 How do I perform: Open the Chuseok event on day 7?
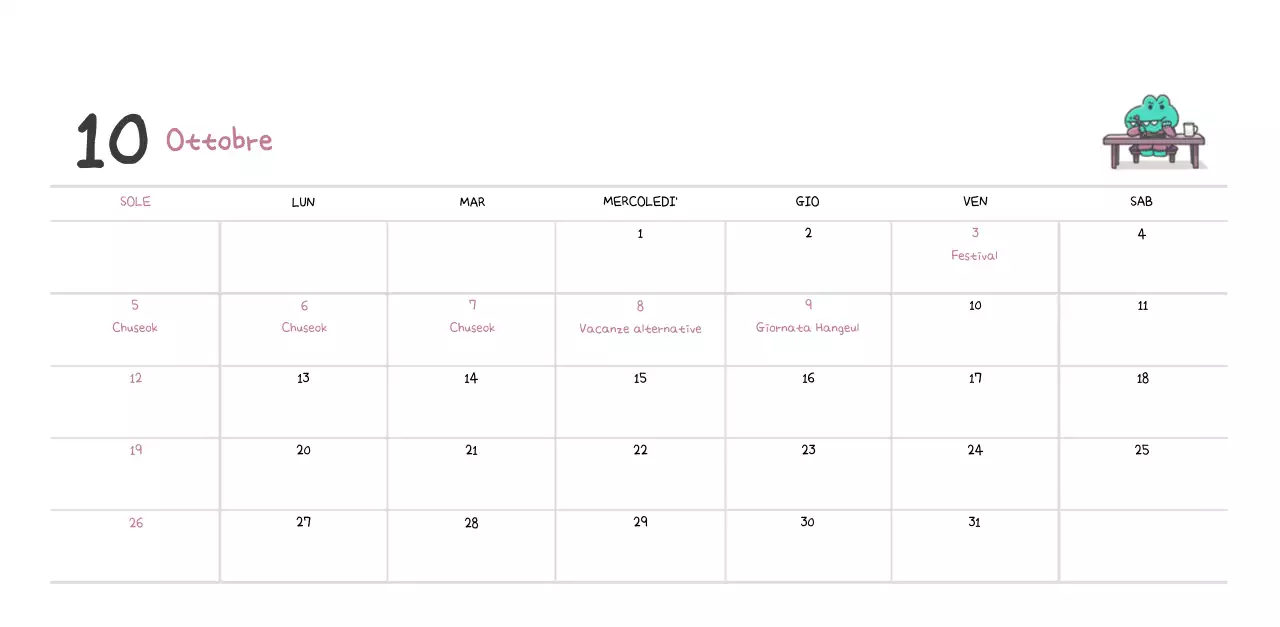[x=472, y=328]
